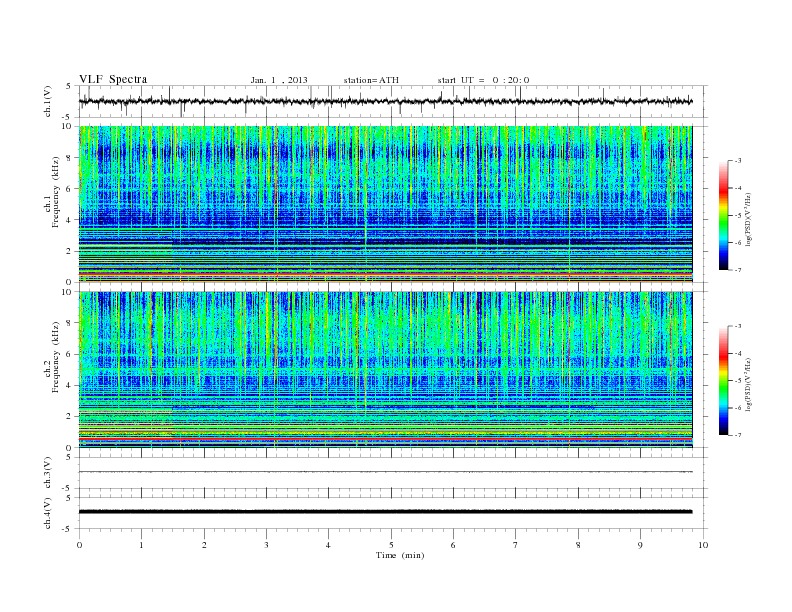Click the station=ATH label
792x612 pixels.
click(371, 80)
